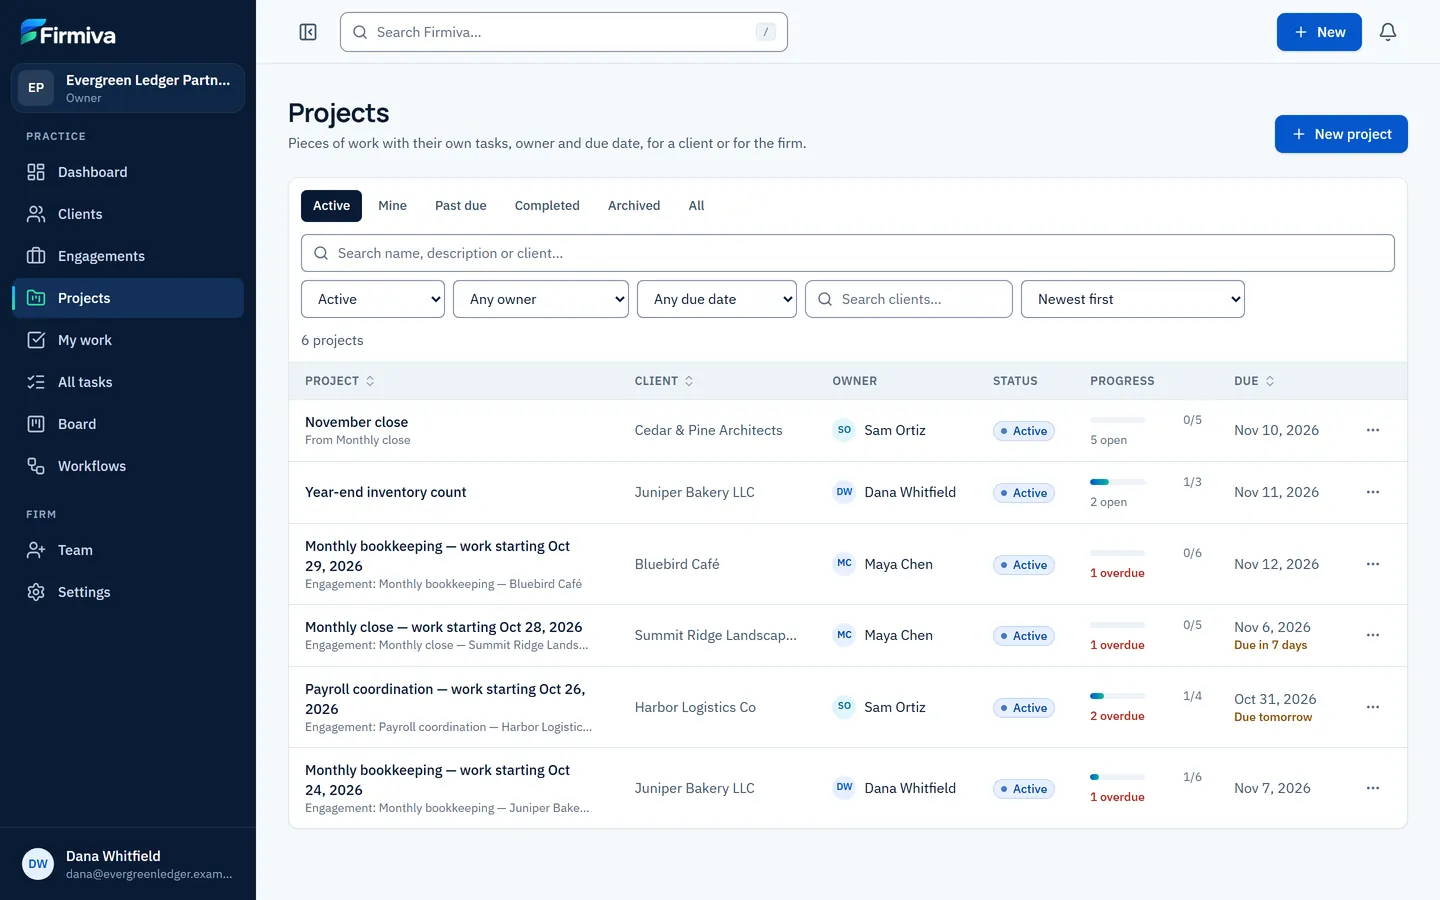Open the November close project
This screenshot has height=900, width=1440.
pos(356,422)
